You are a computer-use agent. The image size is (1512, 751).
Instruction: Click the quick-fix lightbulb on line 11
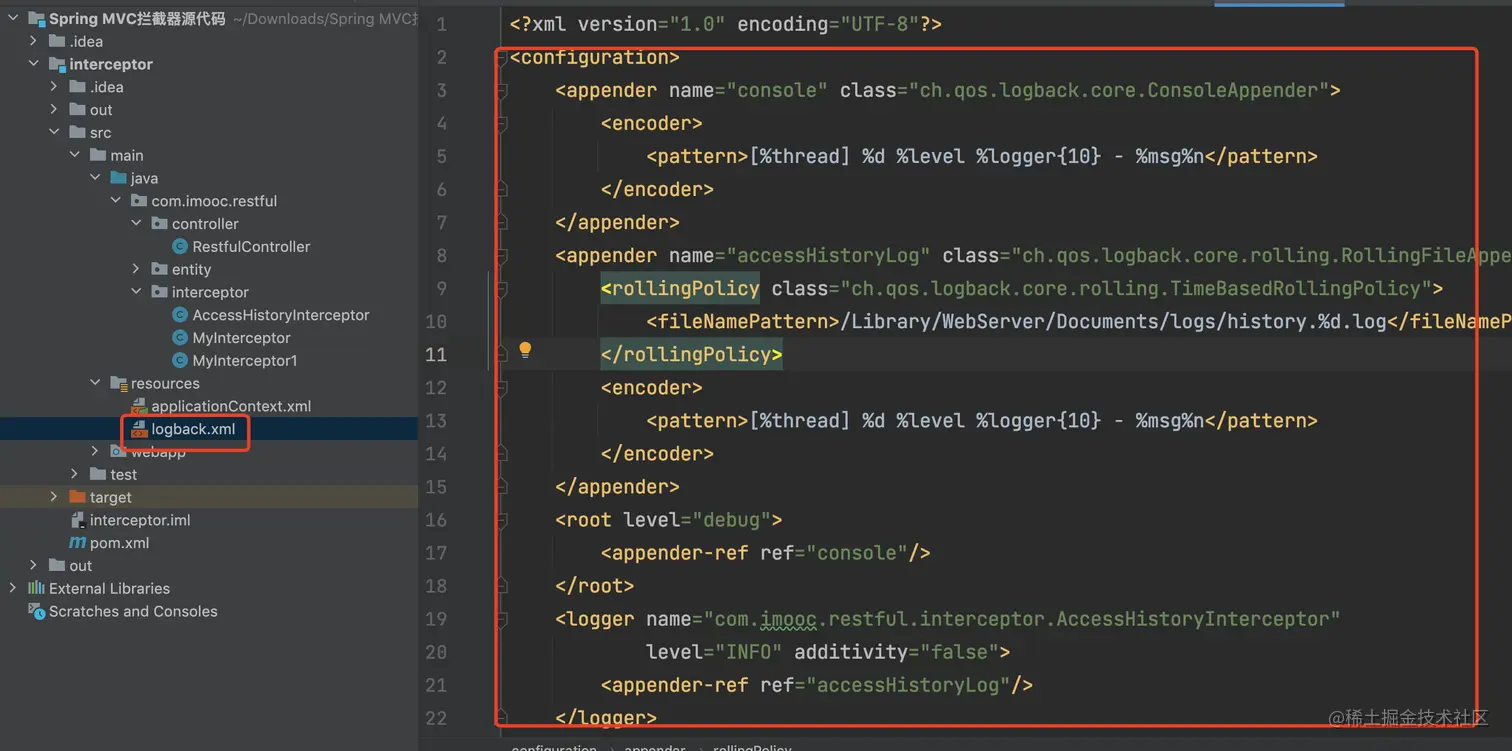pyautogui.click(x=525, y=350)
